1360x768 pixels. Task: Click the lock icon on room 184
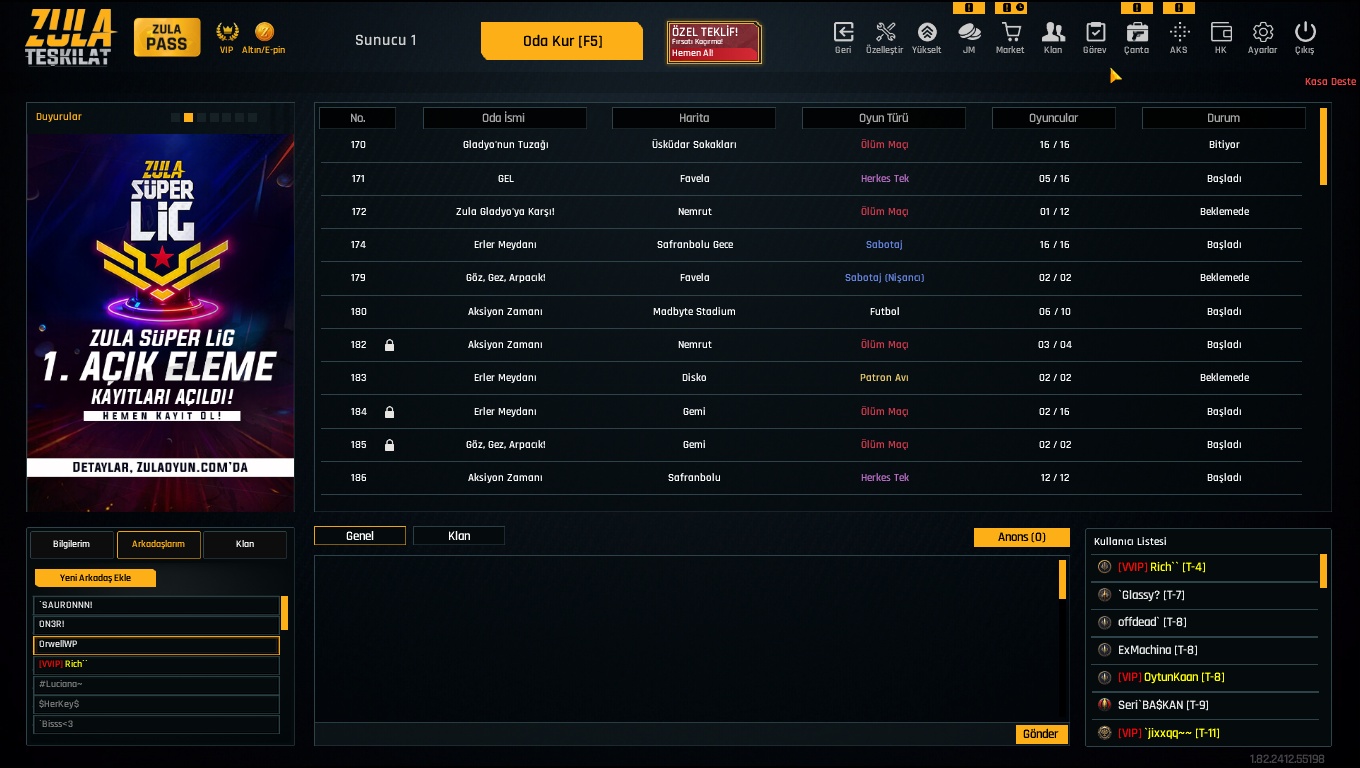pos(389,412)
